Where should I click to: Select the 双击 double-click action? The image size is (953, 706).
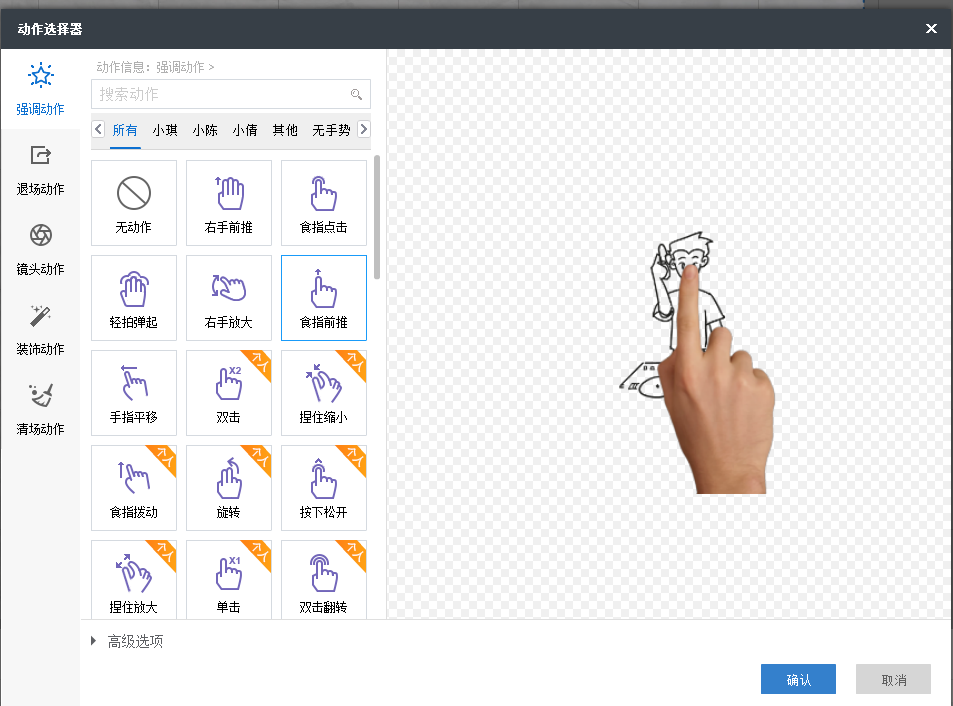[228, 392]
